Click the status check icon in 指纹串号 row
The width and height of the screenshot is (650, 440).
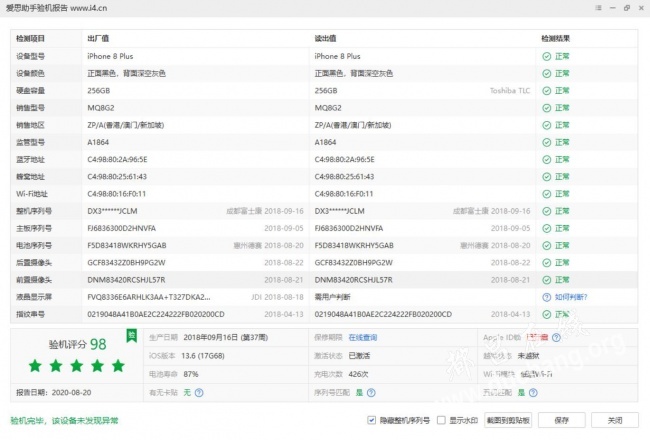547,314
